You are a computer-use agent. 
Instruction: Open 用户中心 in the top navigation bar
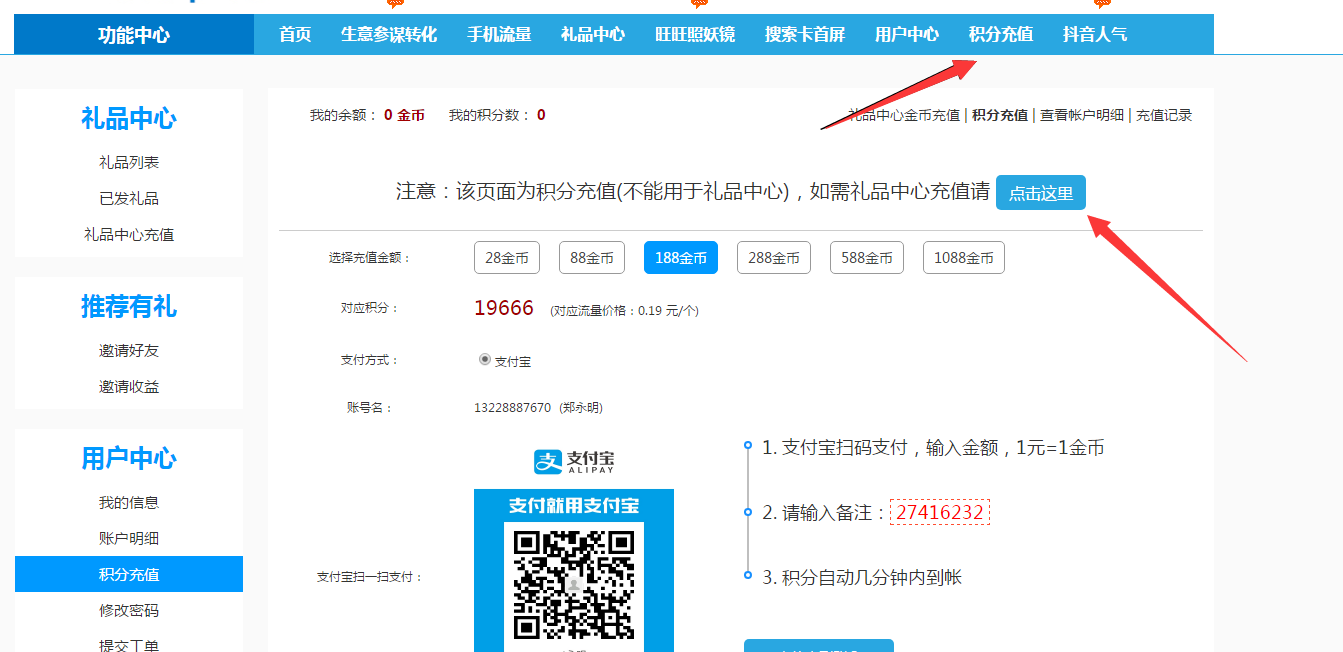point(907,34)
